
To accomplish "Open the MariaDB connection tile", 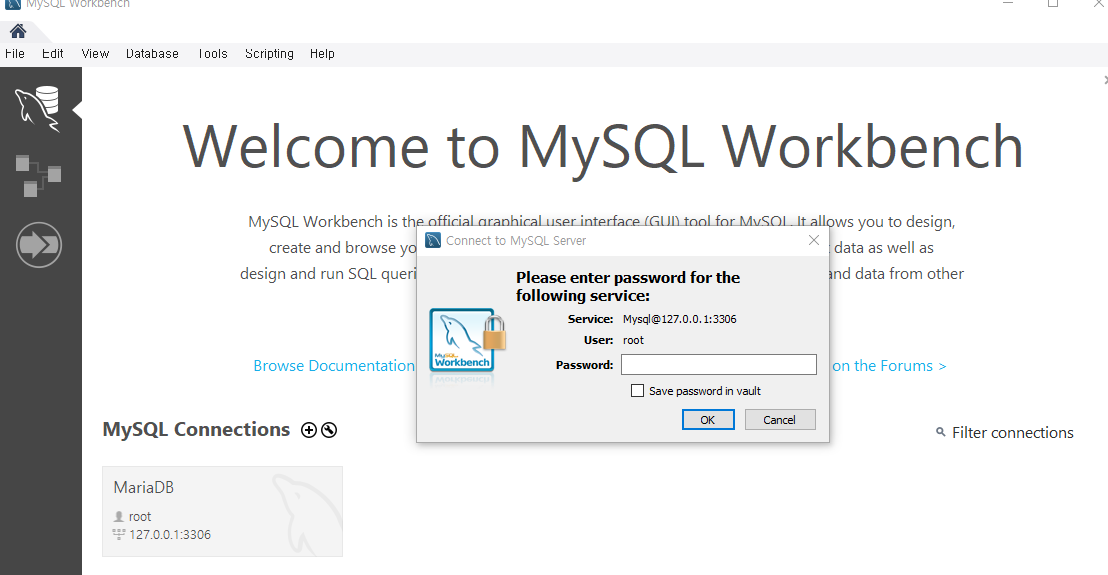I will click(223, 511).
